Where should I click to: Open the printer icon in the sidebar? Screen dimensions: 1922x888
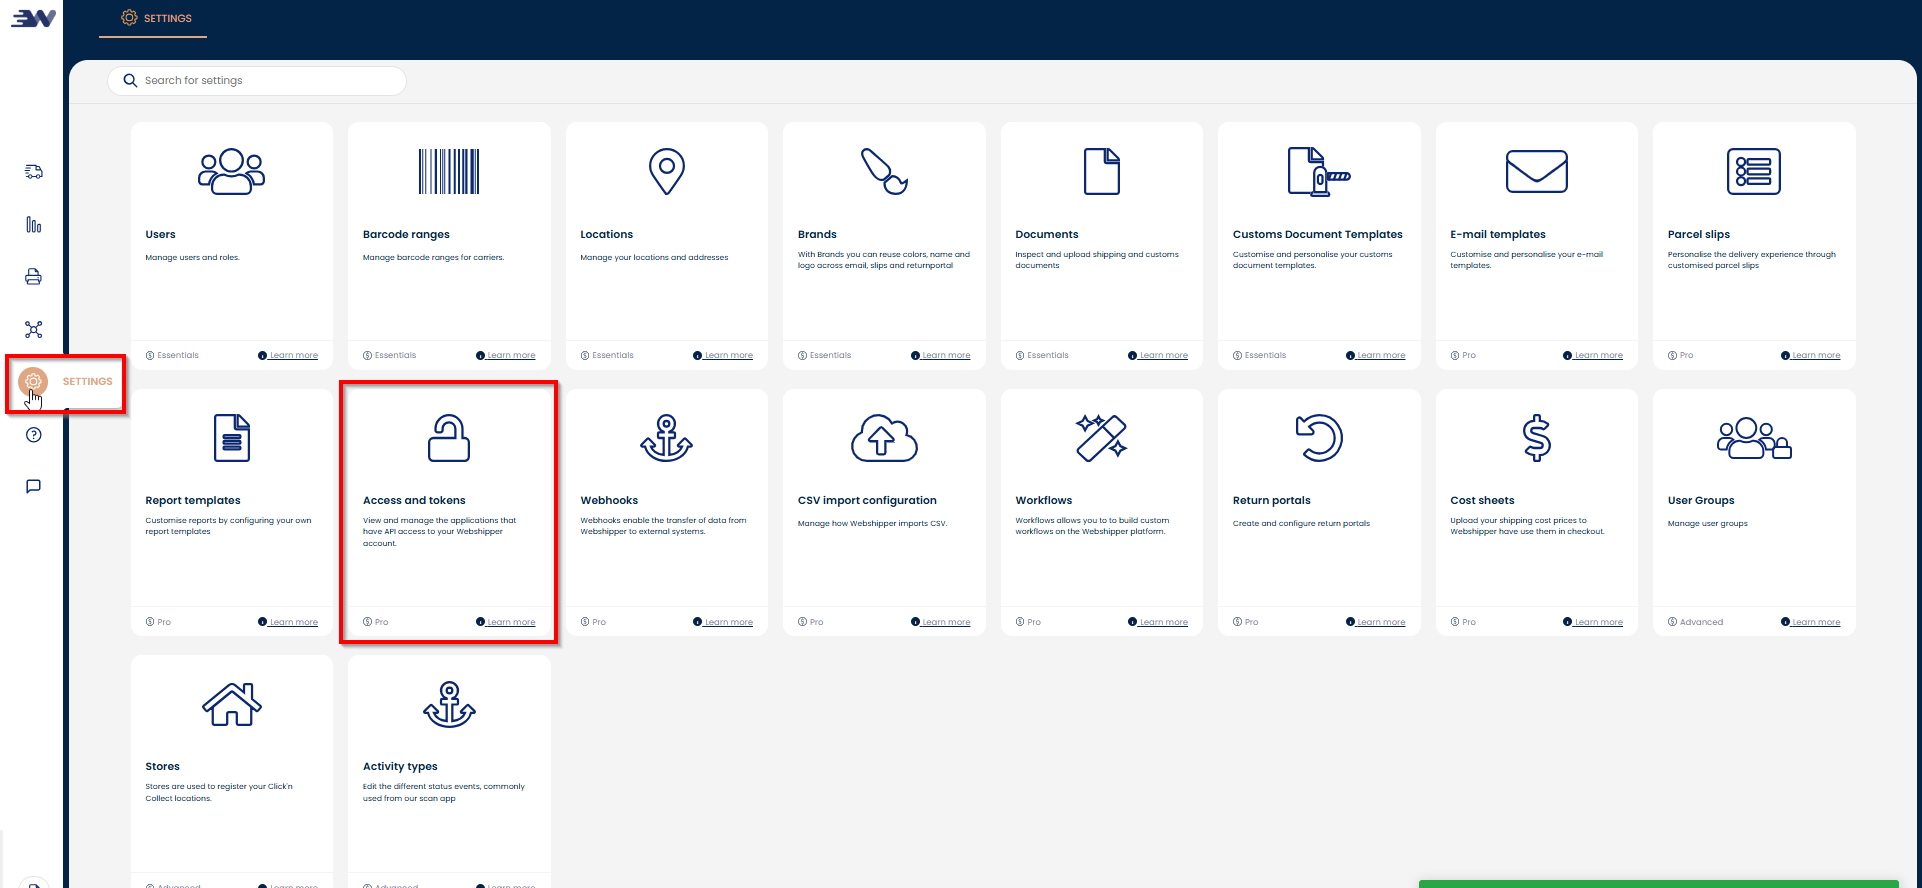[33, 277]
